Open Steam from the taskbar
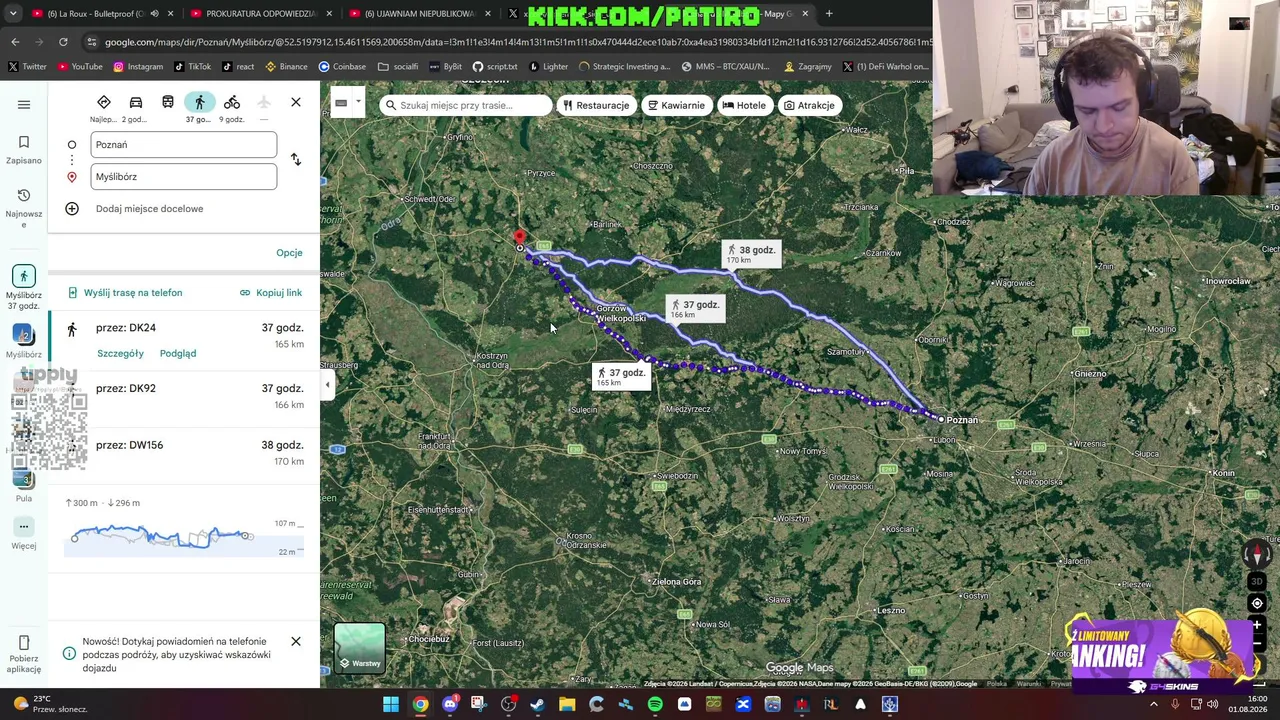 tap(537, 704)
